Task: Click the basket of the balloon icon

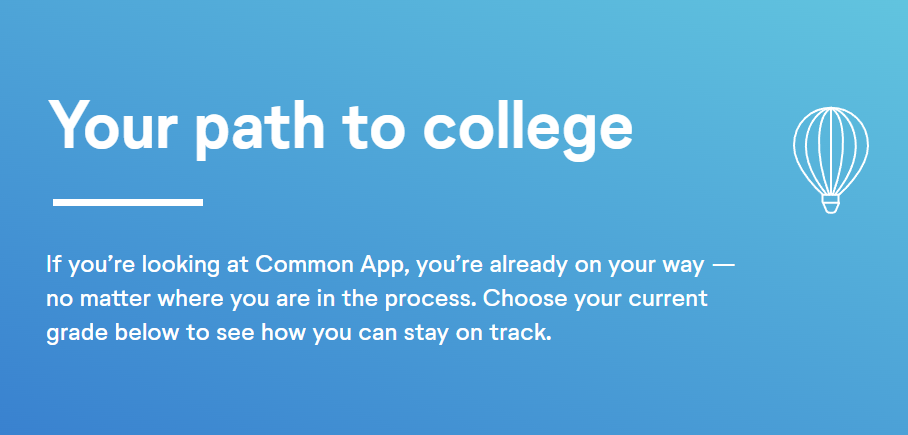Action: pyautogui.click(x=830, y=205)
